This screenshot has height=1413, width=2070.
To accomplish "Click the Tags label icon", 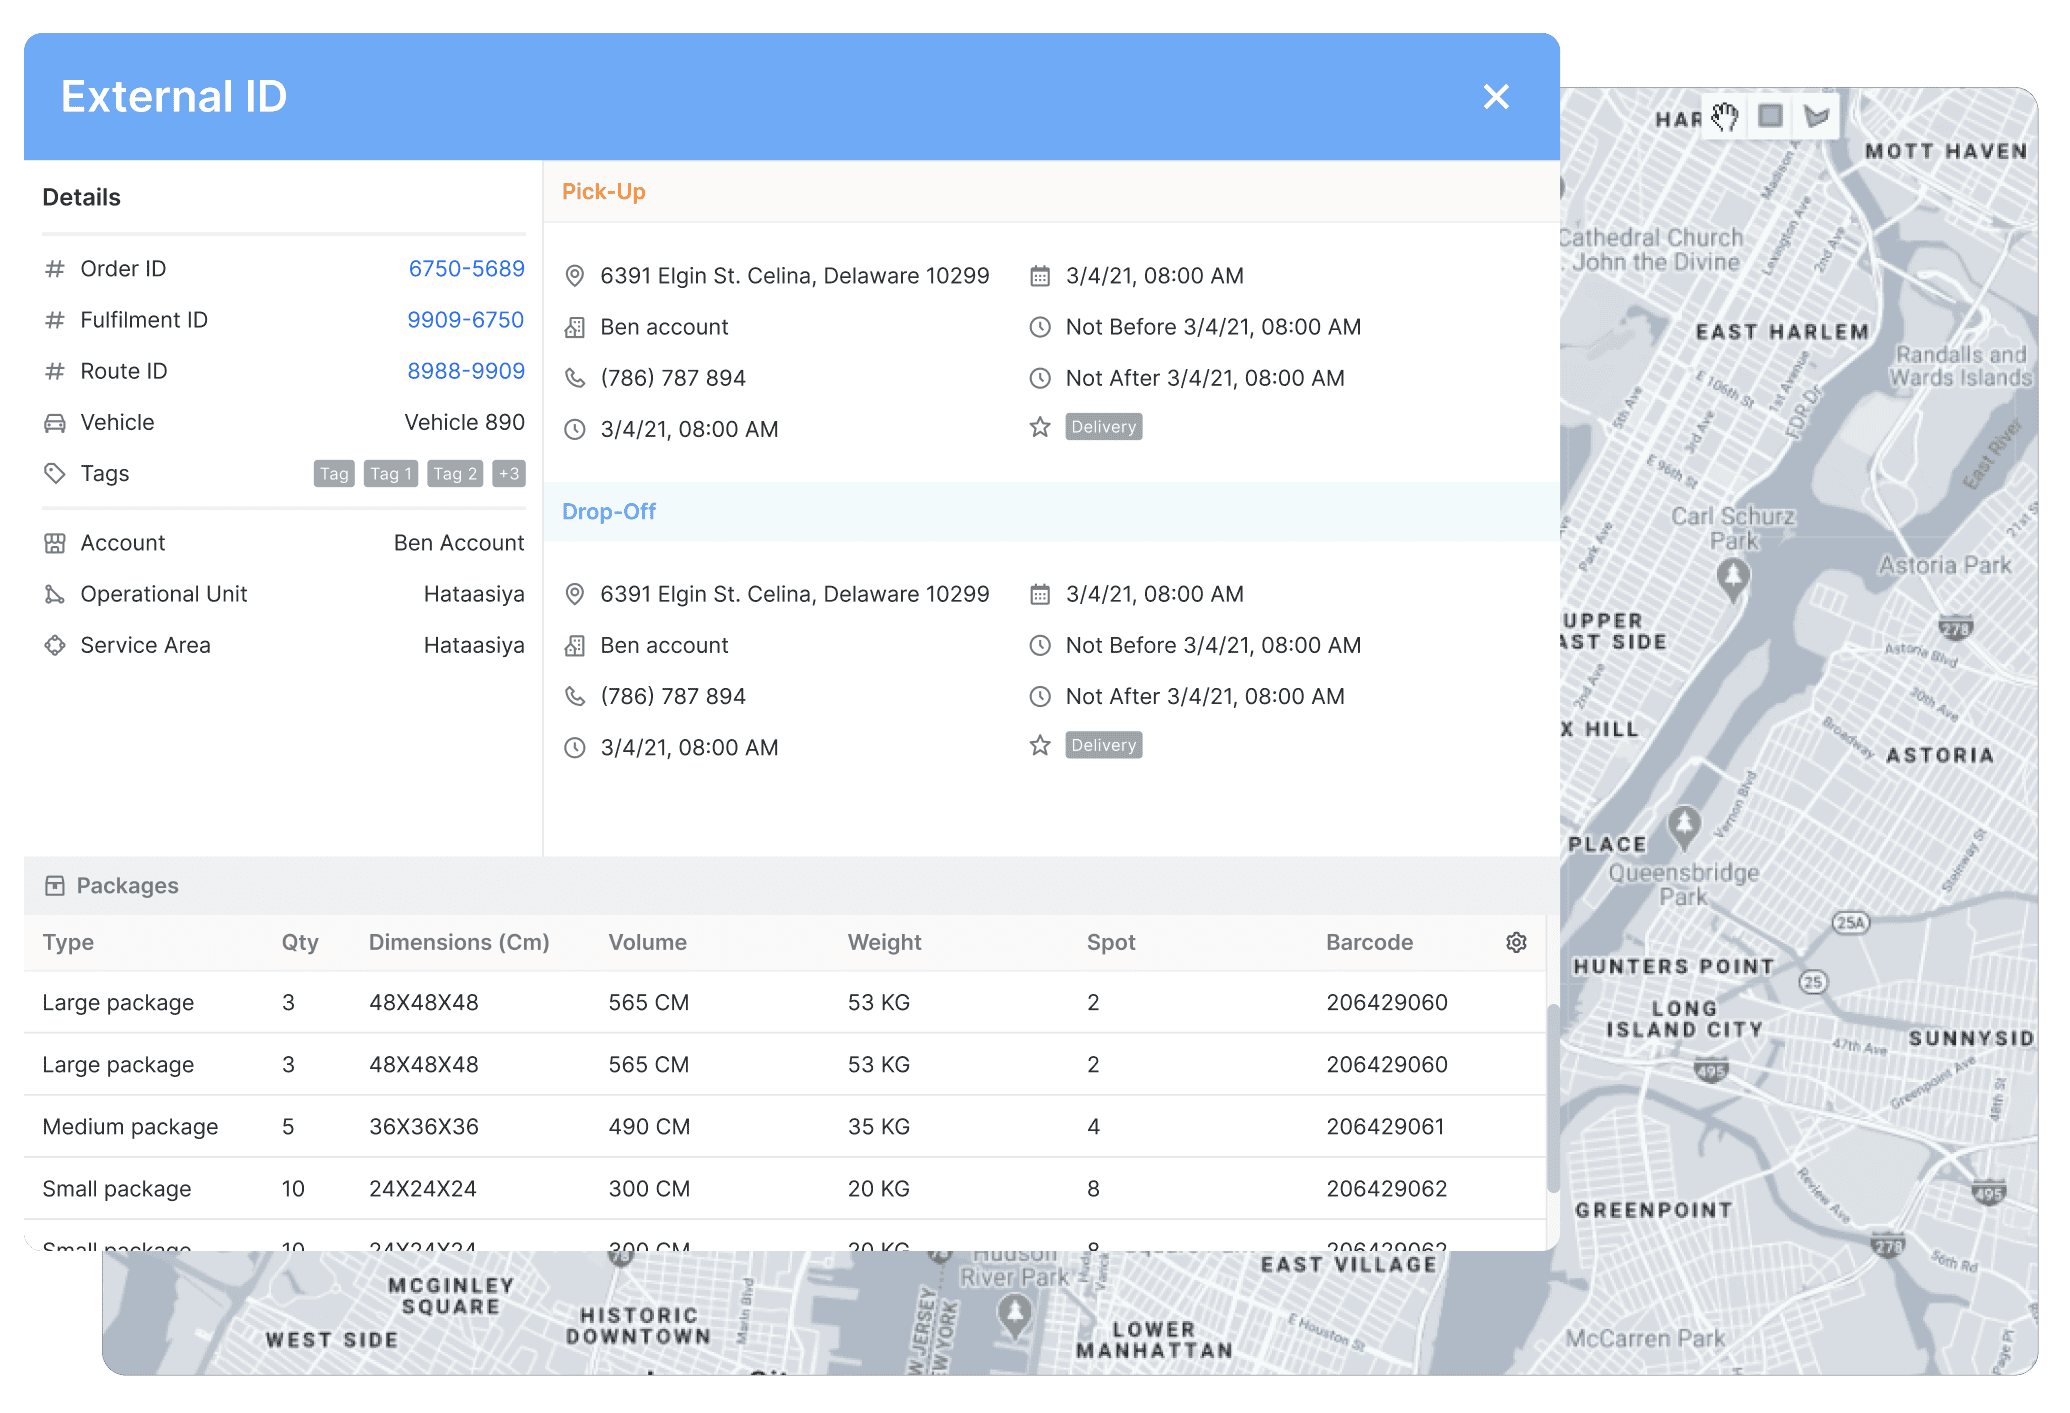I will (55, 474).
